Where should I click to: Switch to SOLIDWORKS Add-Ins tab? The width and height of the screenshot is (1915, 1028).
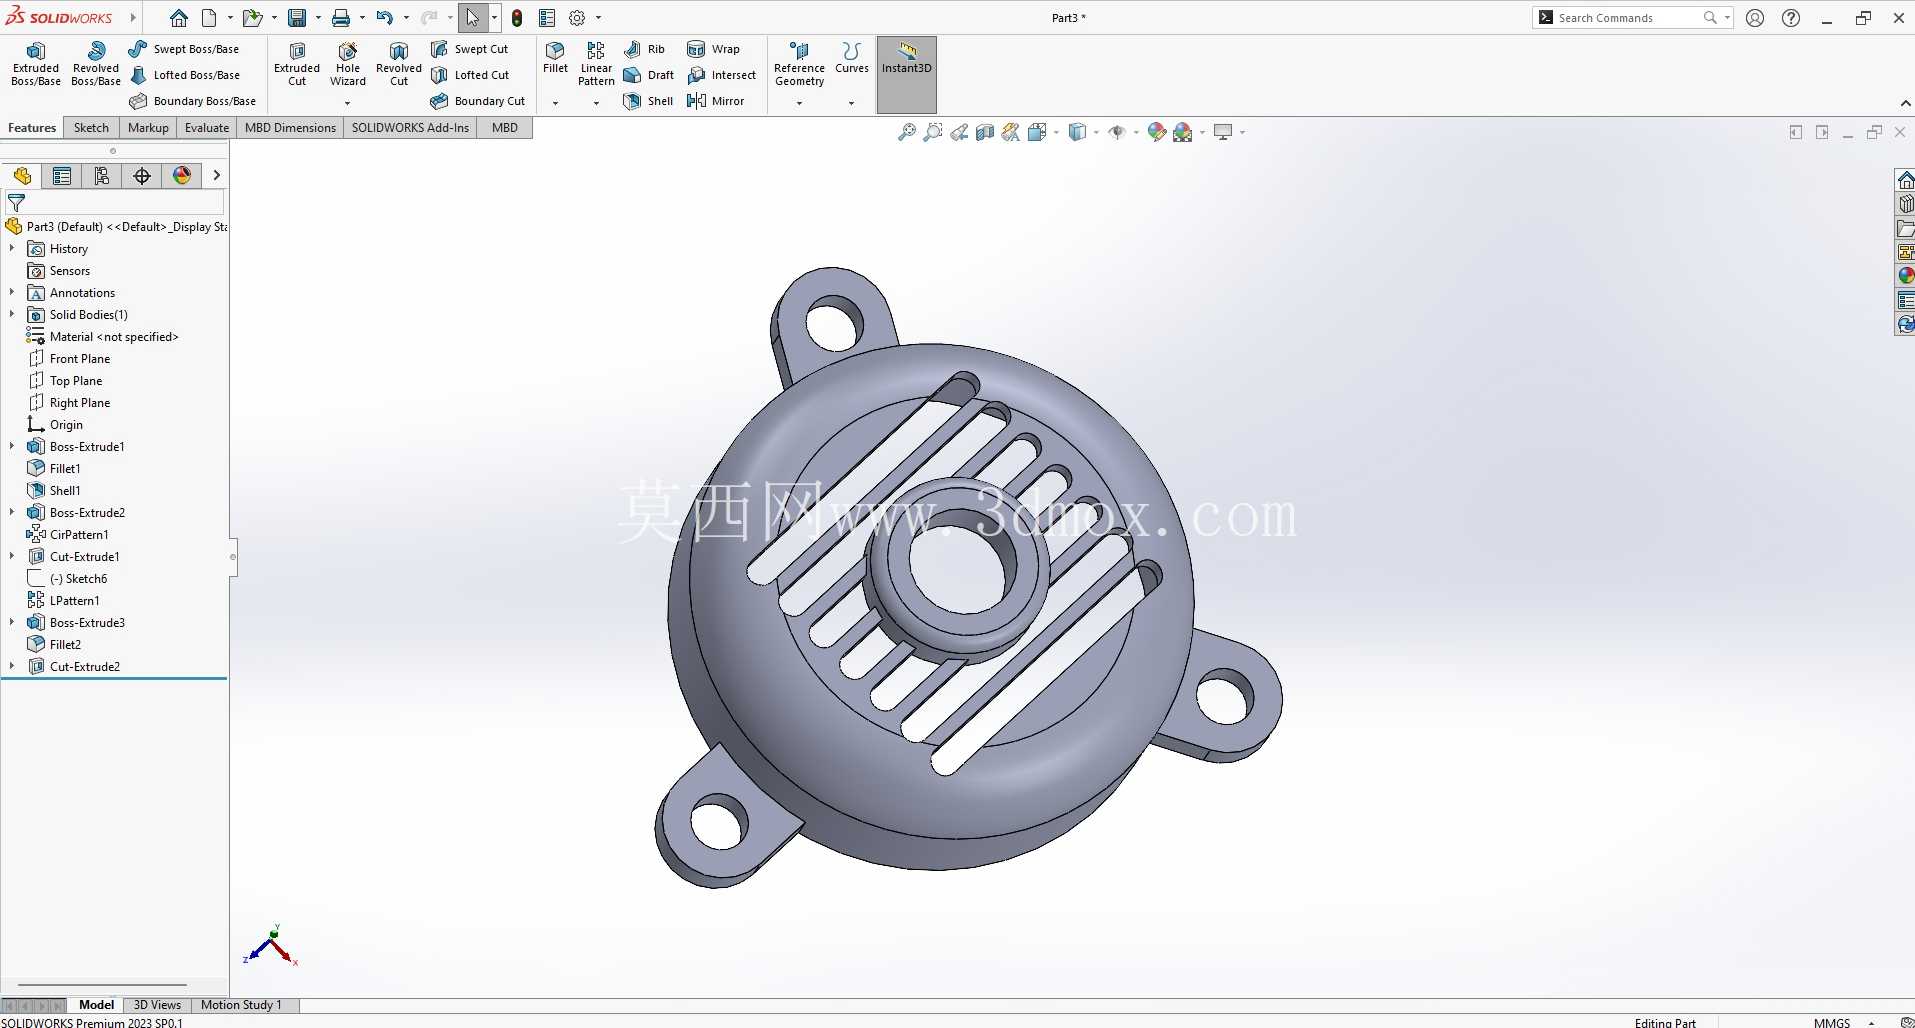(x=410, y=128)
